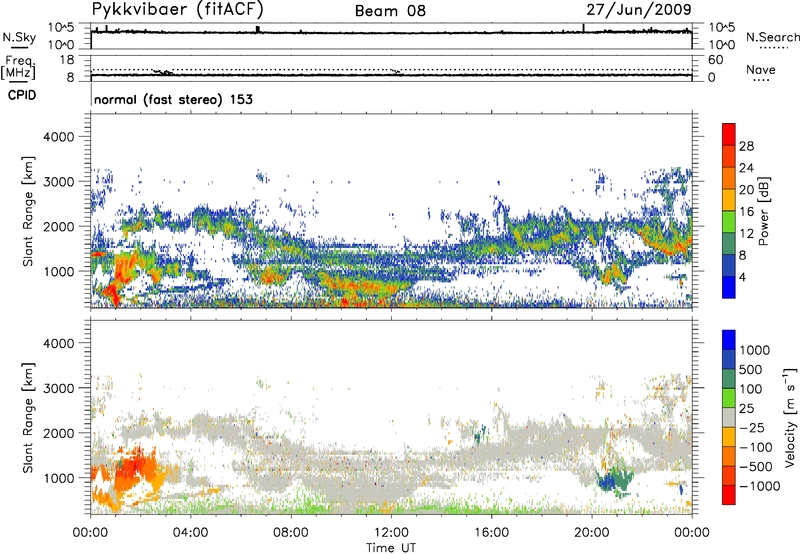Viewport: 800px width, 554px height.
Task: Click the 'CPID' row label
Action: tap(22, 95)
